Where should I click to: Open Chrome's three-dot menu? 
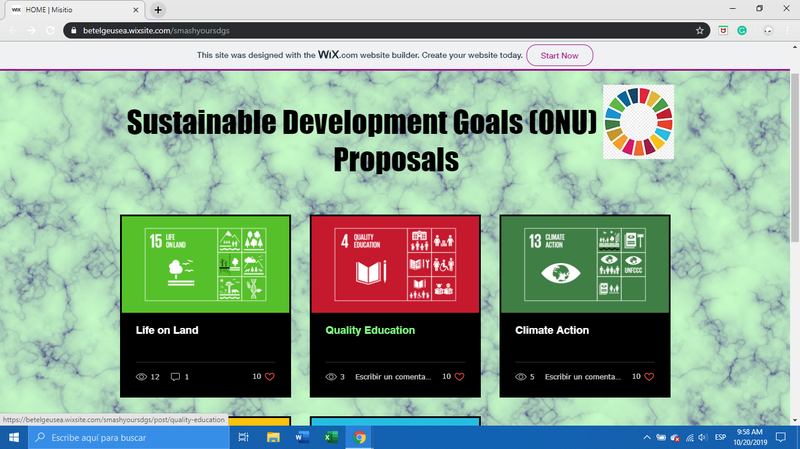(x=787, y=31)
